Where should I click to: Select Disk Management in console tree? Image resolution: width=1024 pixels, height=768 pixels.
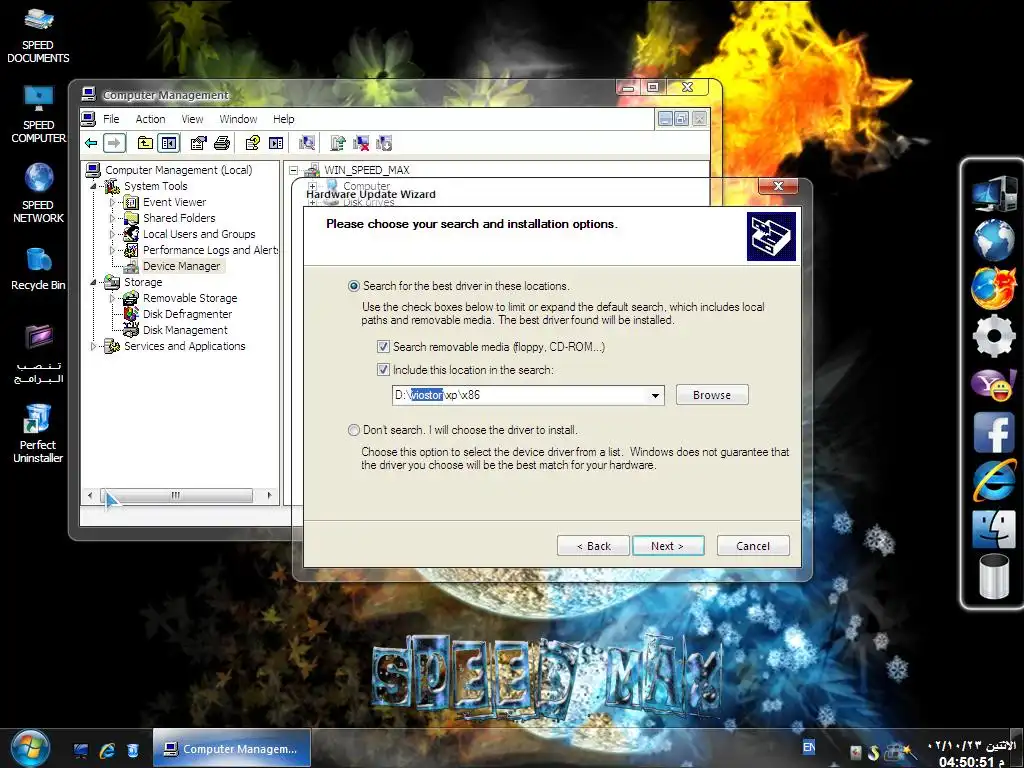tap(185, 330)
